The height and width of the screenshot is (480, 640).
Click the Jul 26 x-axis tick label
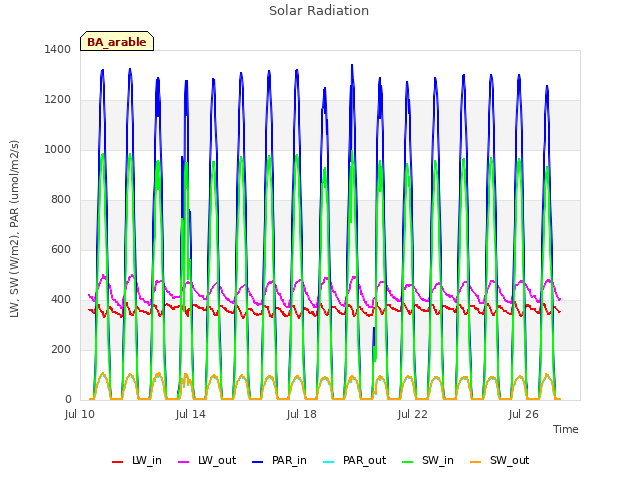point(524,414)
